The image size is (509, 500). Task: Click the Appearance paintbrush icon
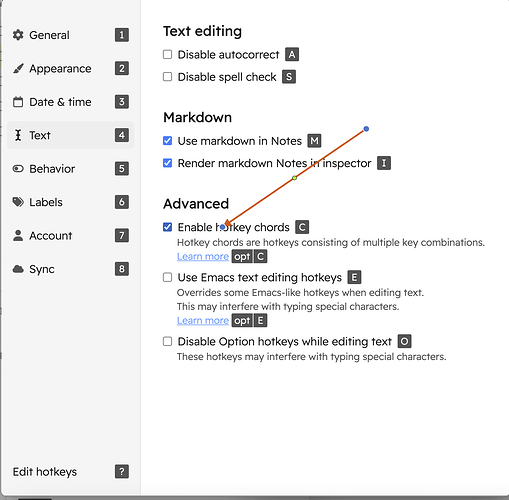coord(18,68)
